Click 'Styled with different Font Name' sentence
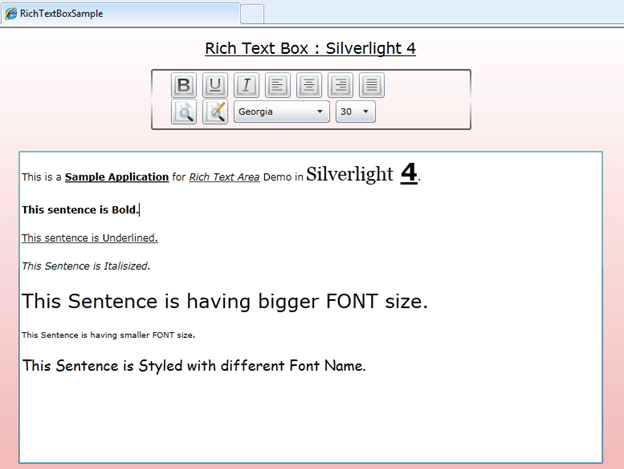This screenshot has width=624, height=469. coord(194,366)
